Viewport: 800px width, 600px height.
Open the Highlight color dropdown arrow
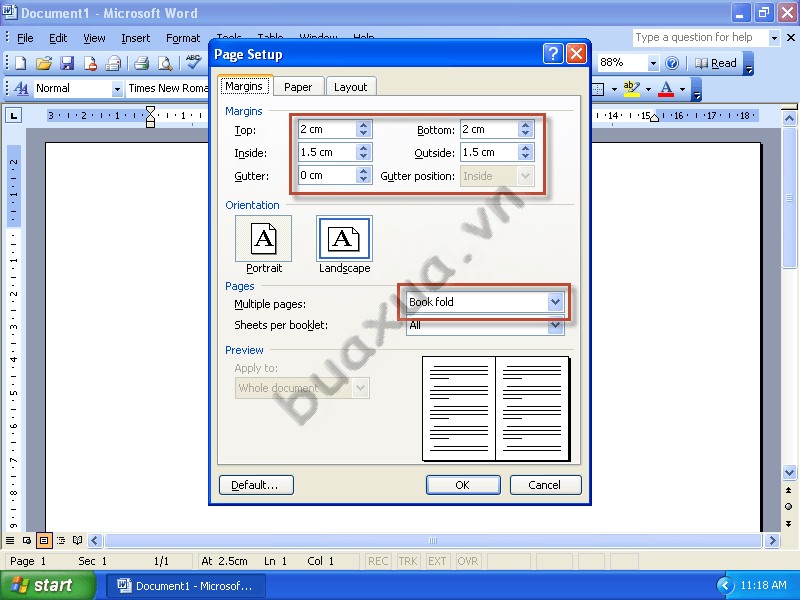tap(648, 89)
